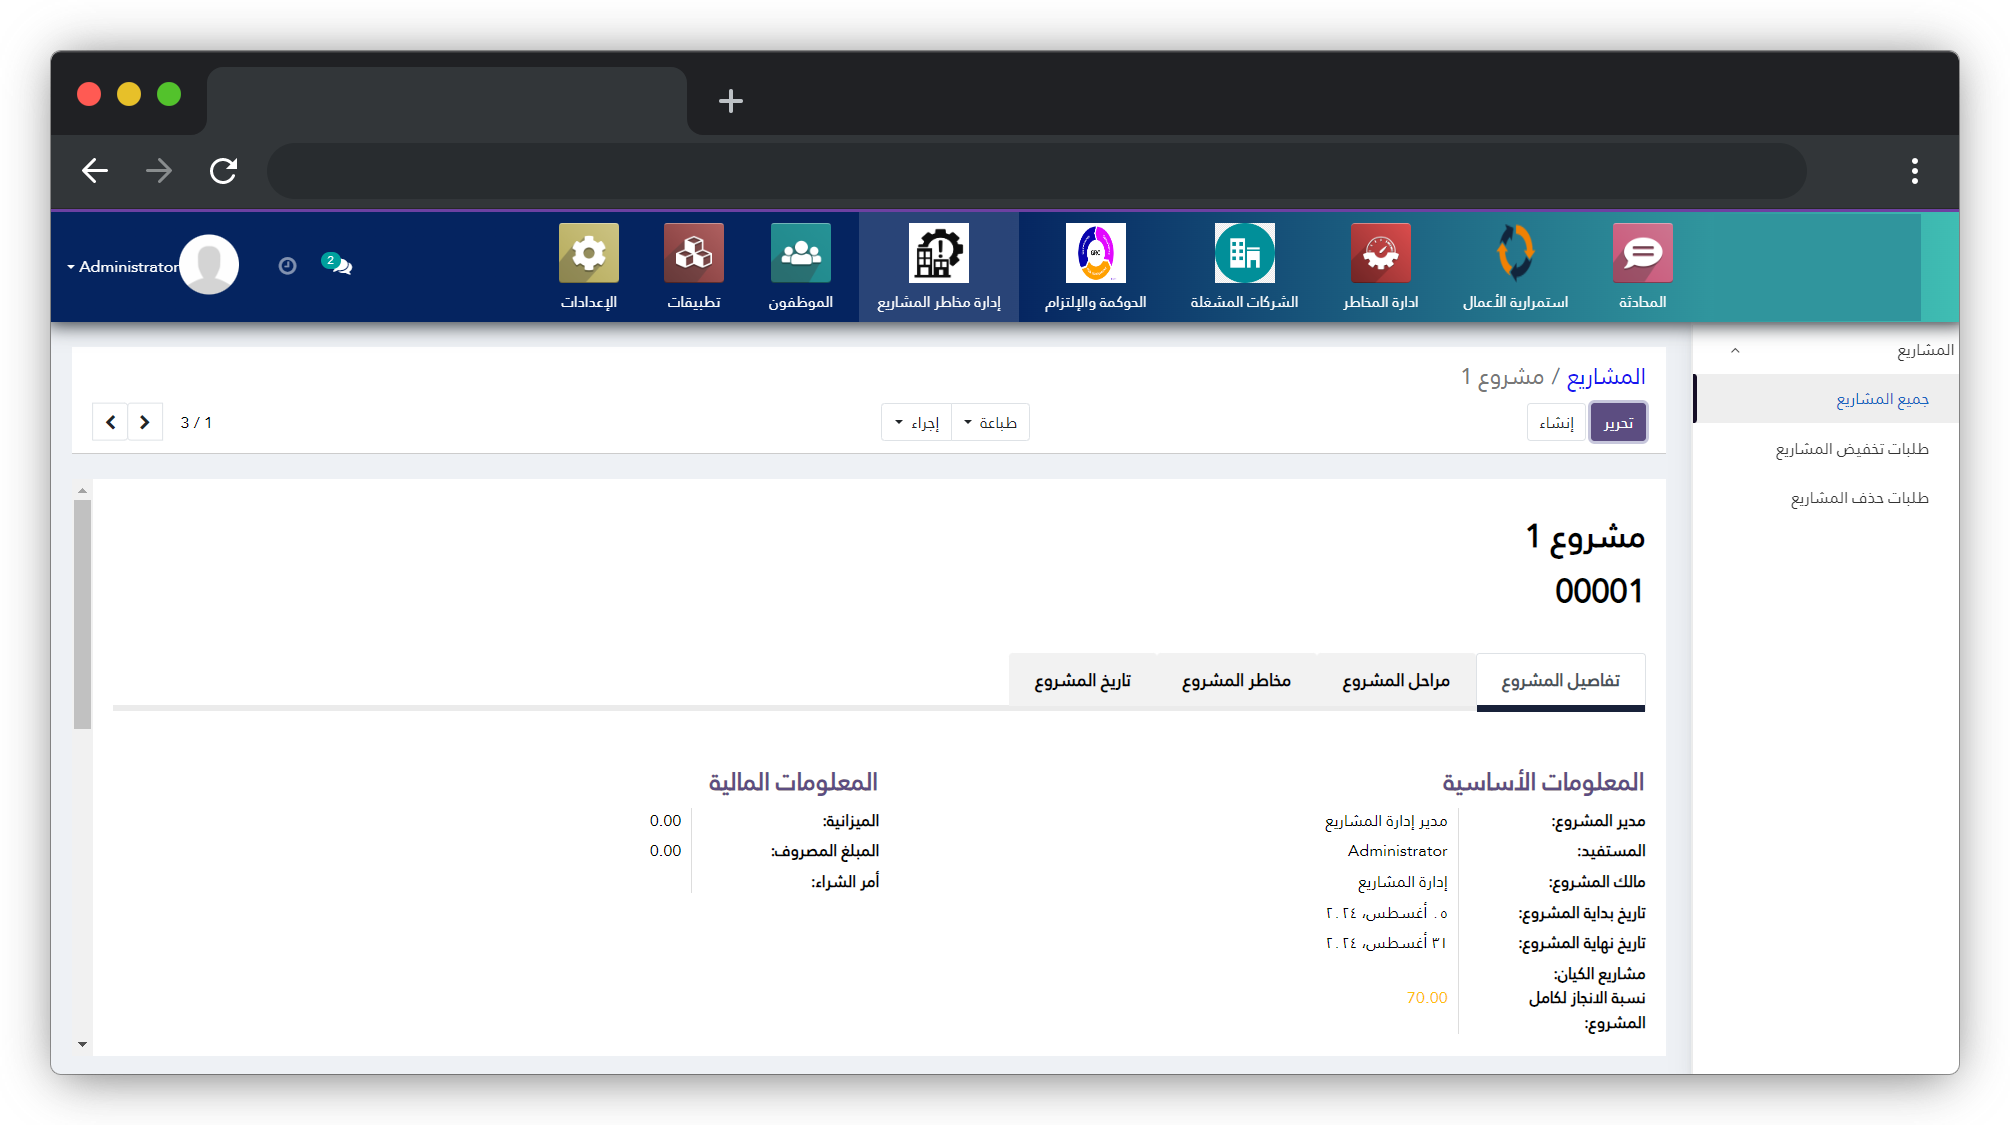Viewport: 2010px width, 1125px height.
Task: Click the تحرير edit button
Action: coord(1618,423)
